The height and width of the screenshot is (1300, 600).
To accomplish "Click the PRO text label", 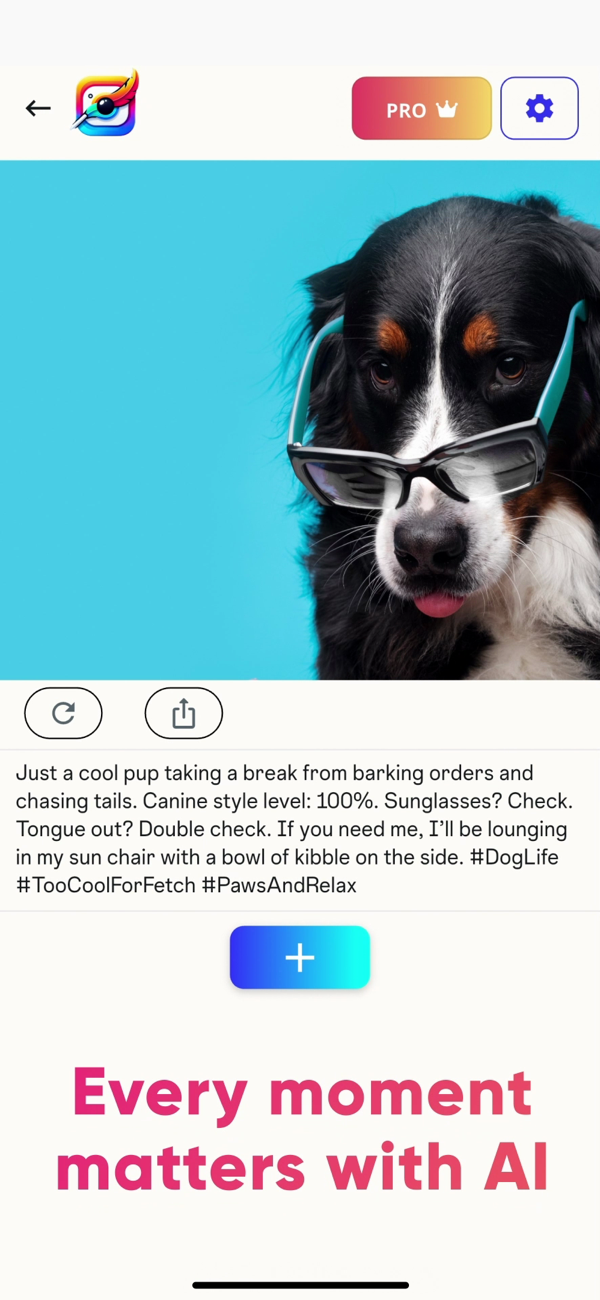I will tap(406, 110).
